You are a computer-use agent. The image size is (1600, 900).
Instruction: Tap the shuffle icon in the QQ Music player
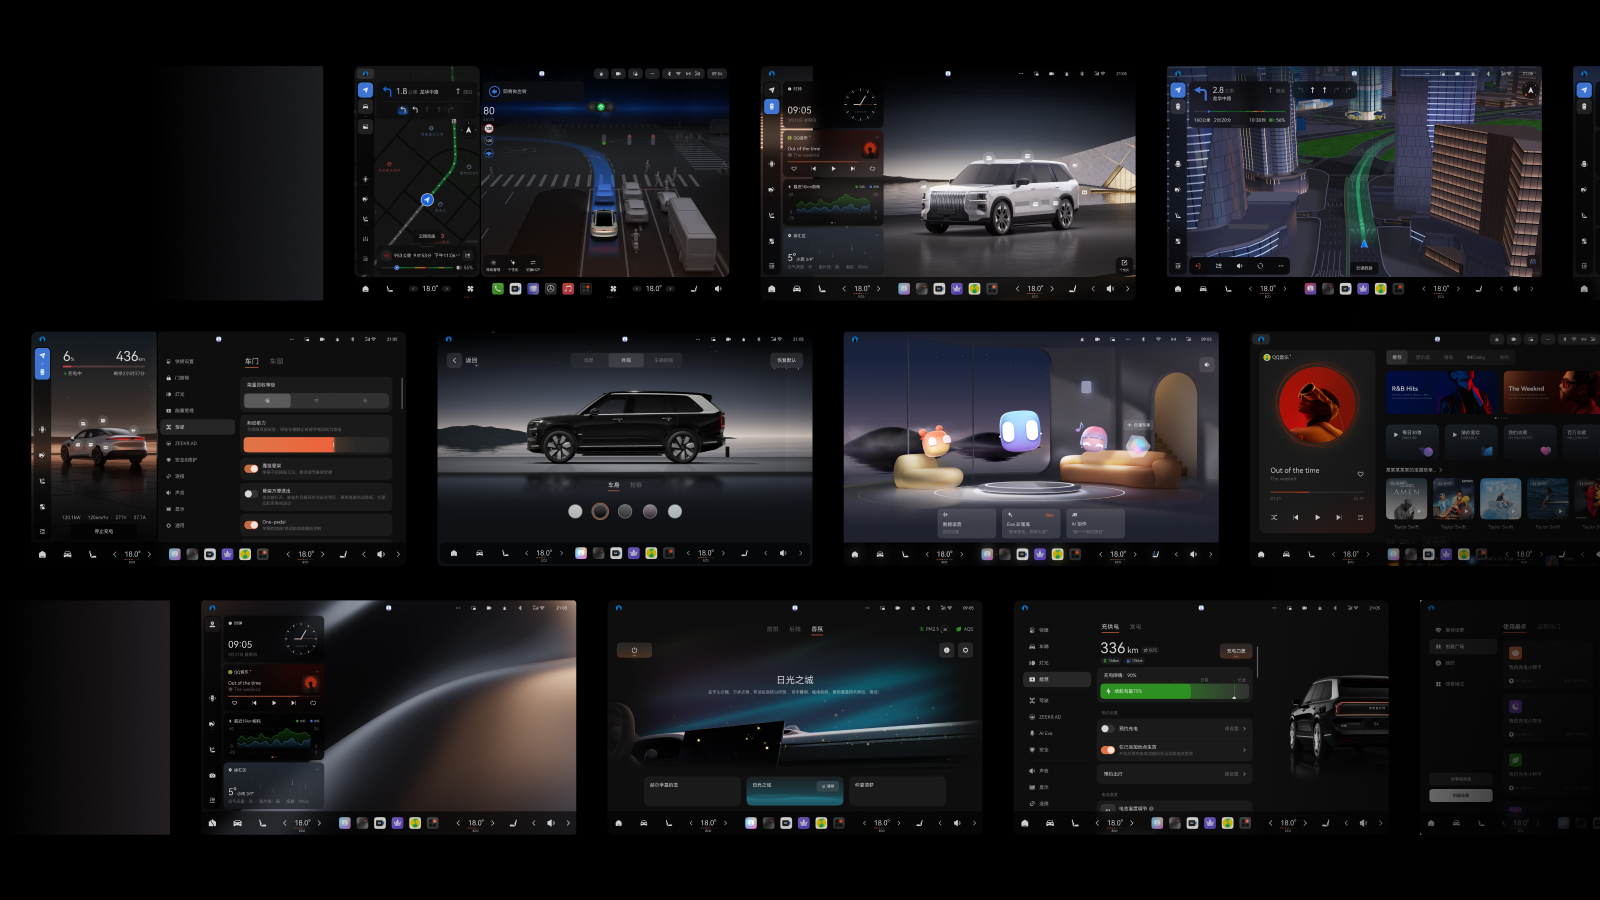1274,517
